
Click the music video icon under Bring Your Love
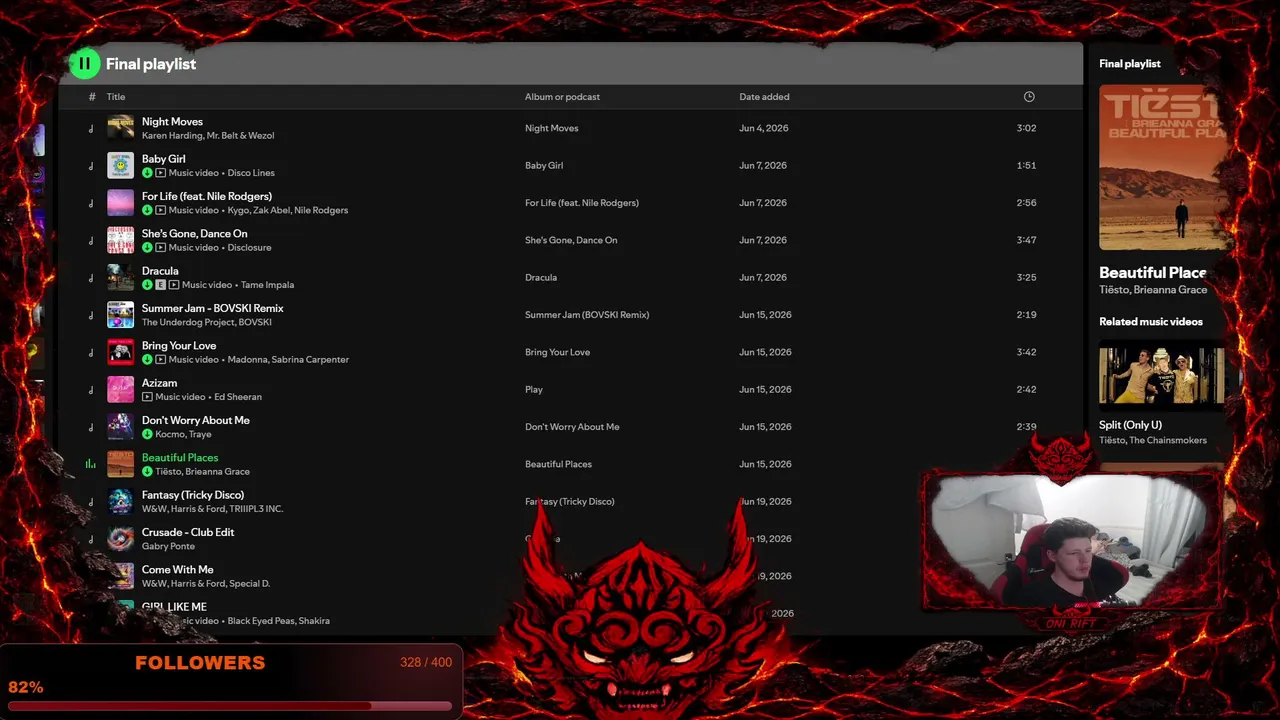pyautogui.click(x=160, y=360)
